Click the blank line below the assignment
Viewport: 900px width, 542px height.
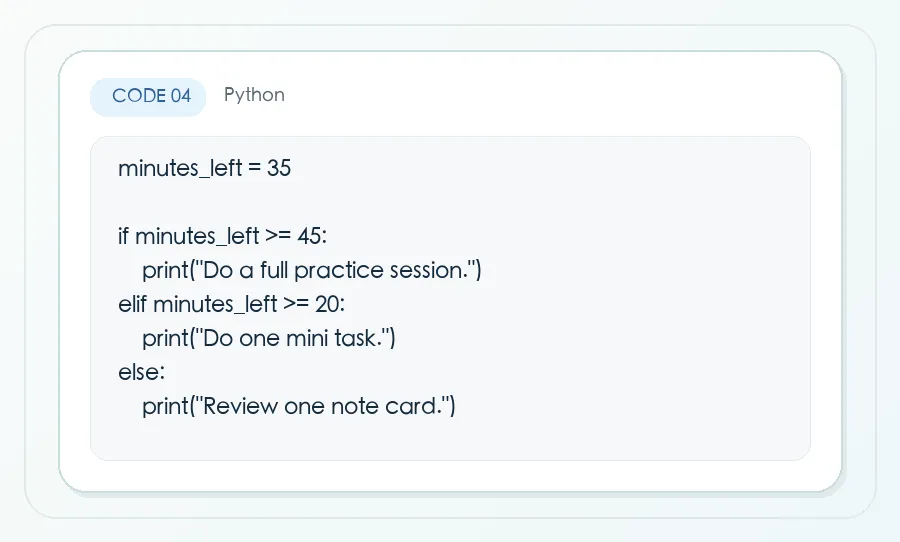(x=450, y=202)
